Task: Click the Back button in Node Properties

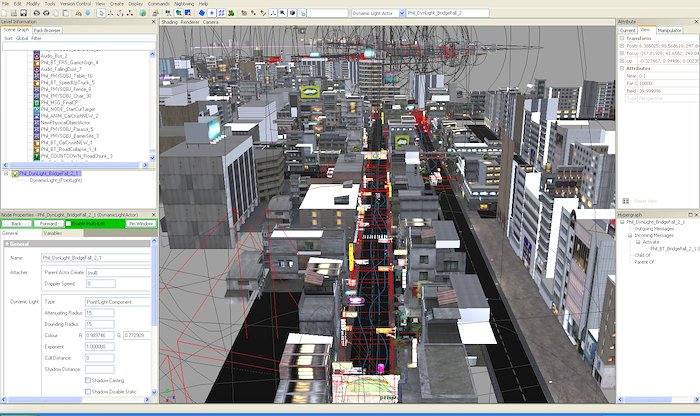Action: [15, 224]
